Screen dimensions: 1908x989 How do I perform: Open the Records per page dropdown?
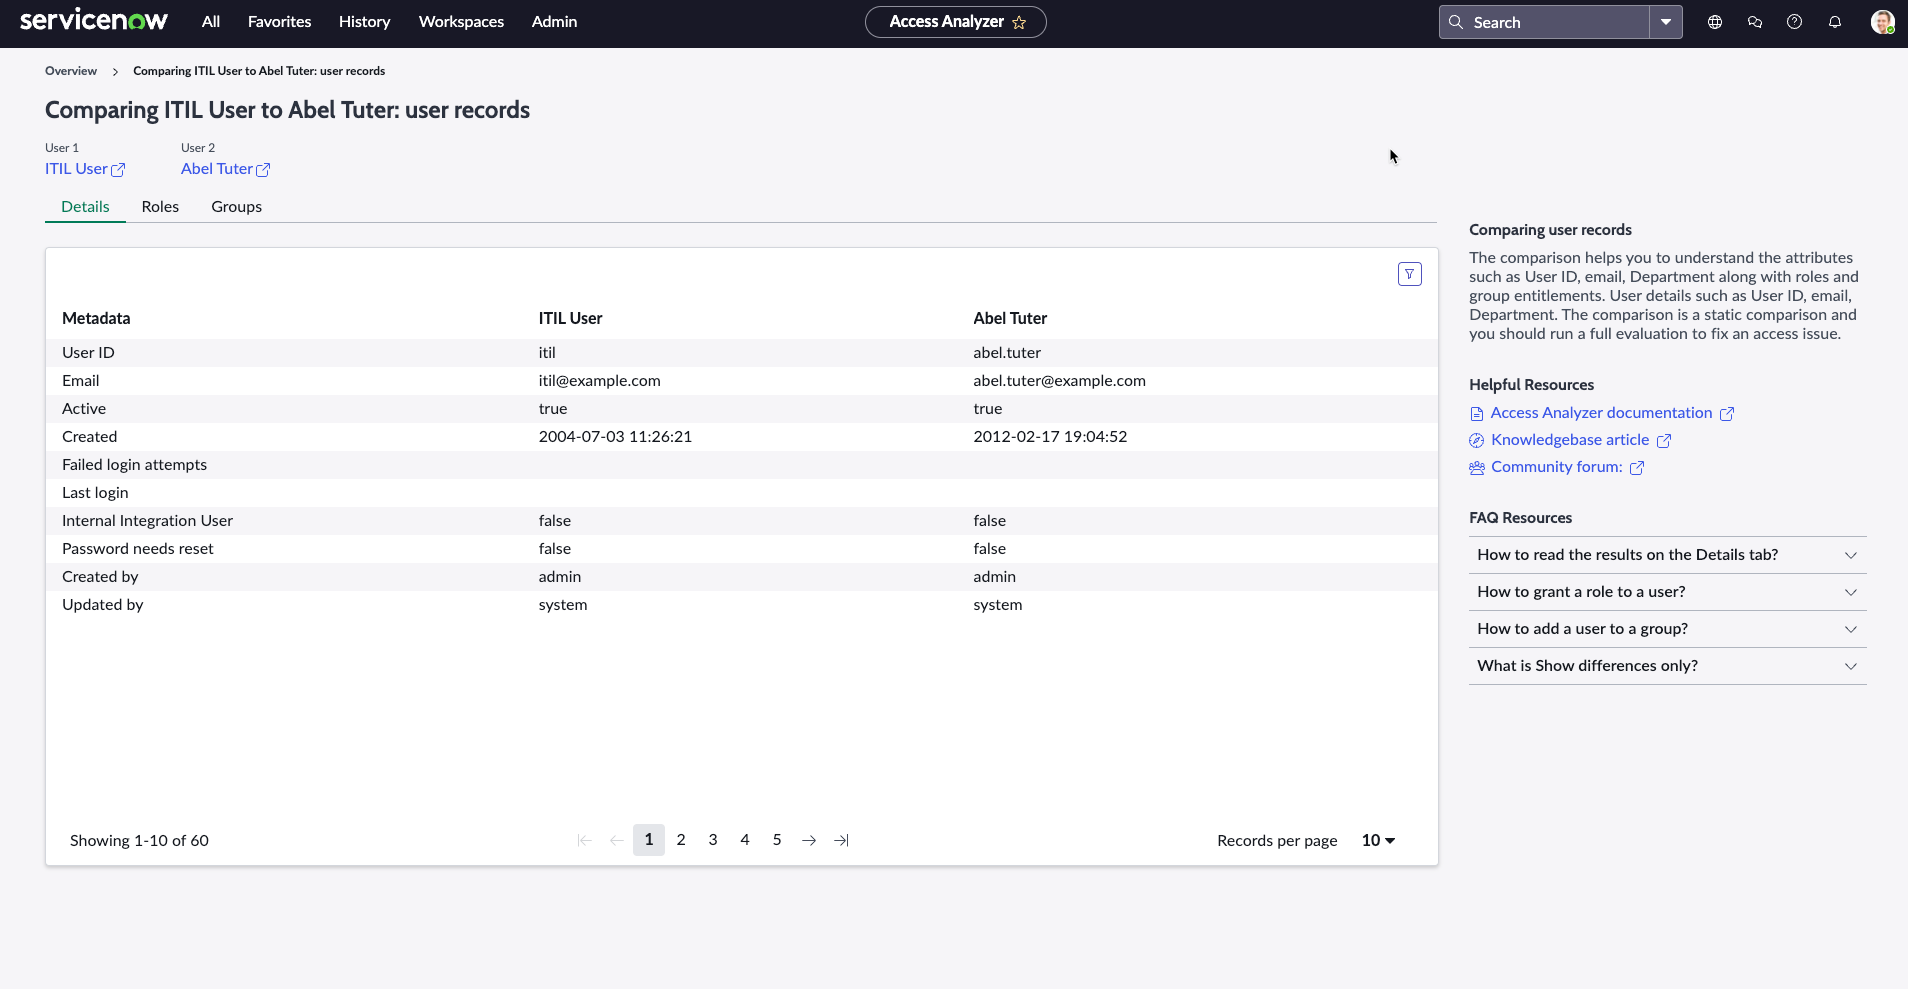tap(1378, 841)
